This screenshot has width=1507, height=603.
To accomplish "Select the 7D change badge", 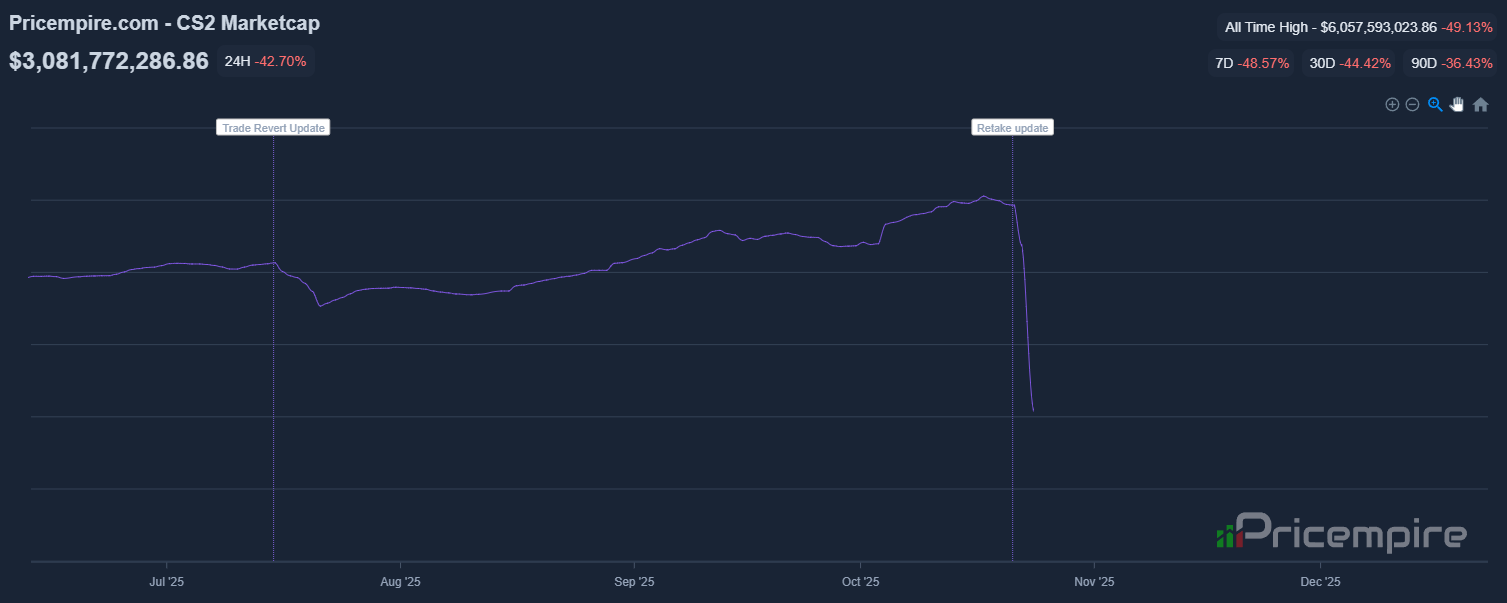I will 1251,63.
